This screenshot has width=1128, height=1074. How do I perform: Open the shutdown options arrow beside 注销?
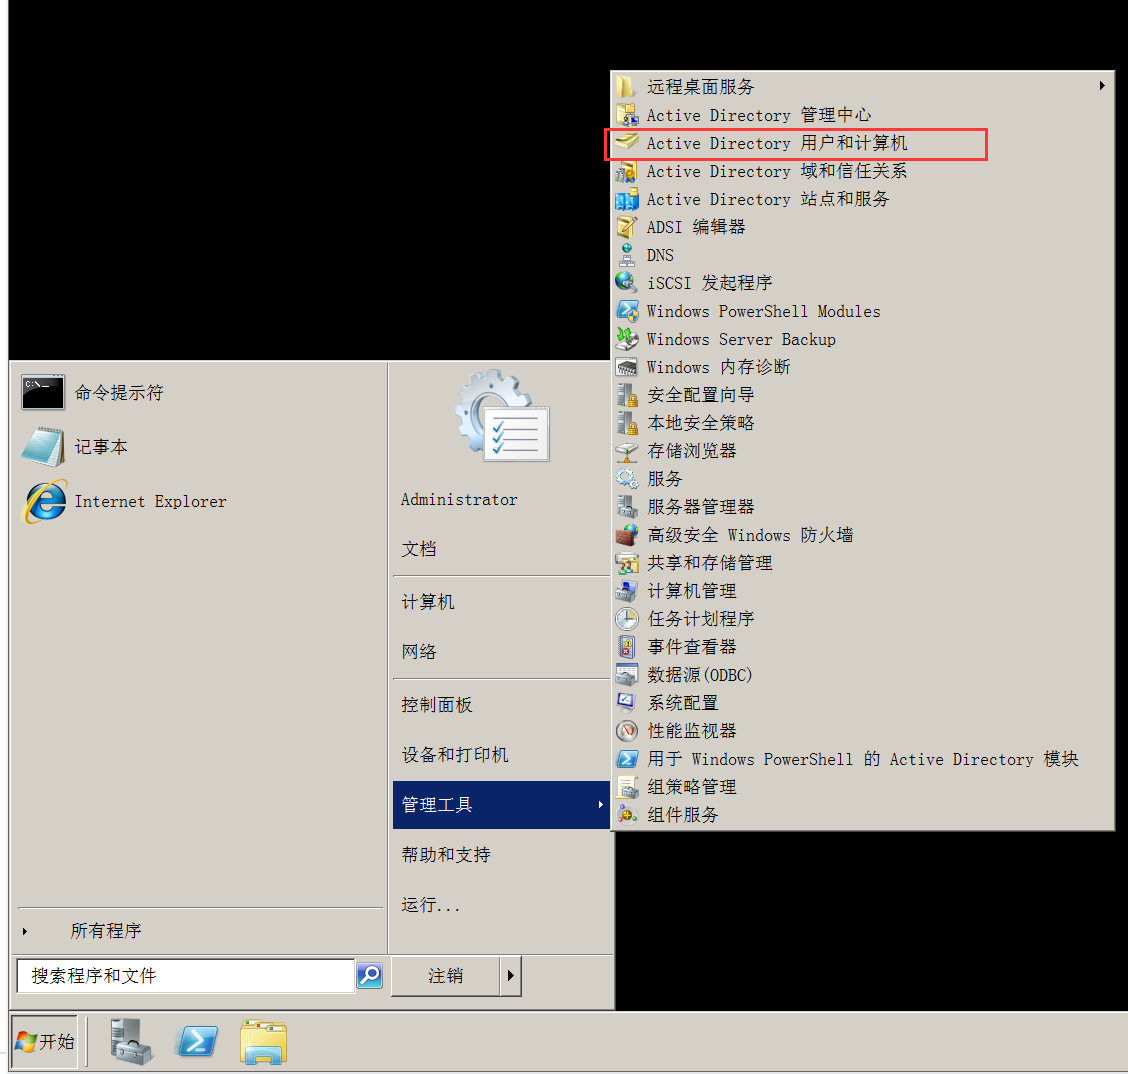pyautogui.click(x=510, y=975)
